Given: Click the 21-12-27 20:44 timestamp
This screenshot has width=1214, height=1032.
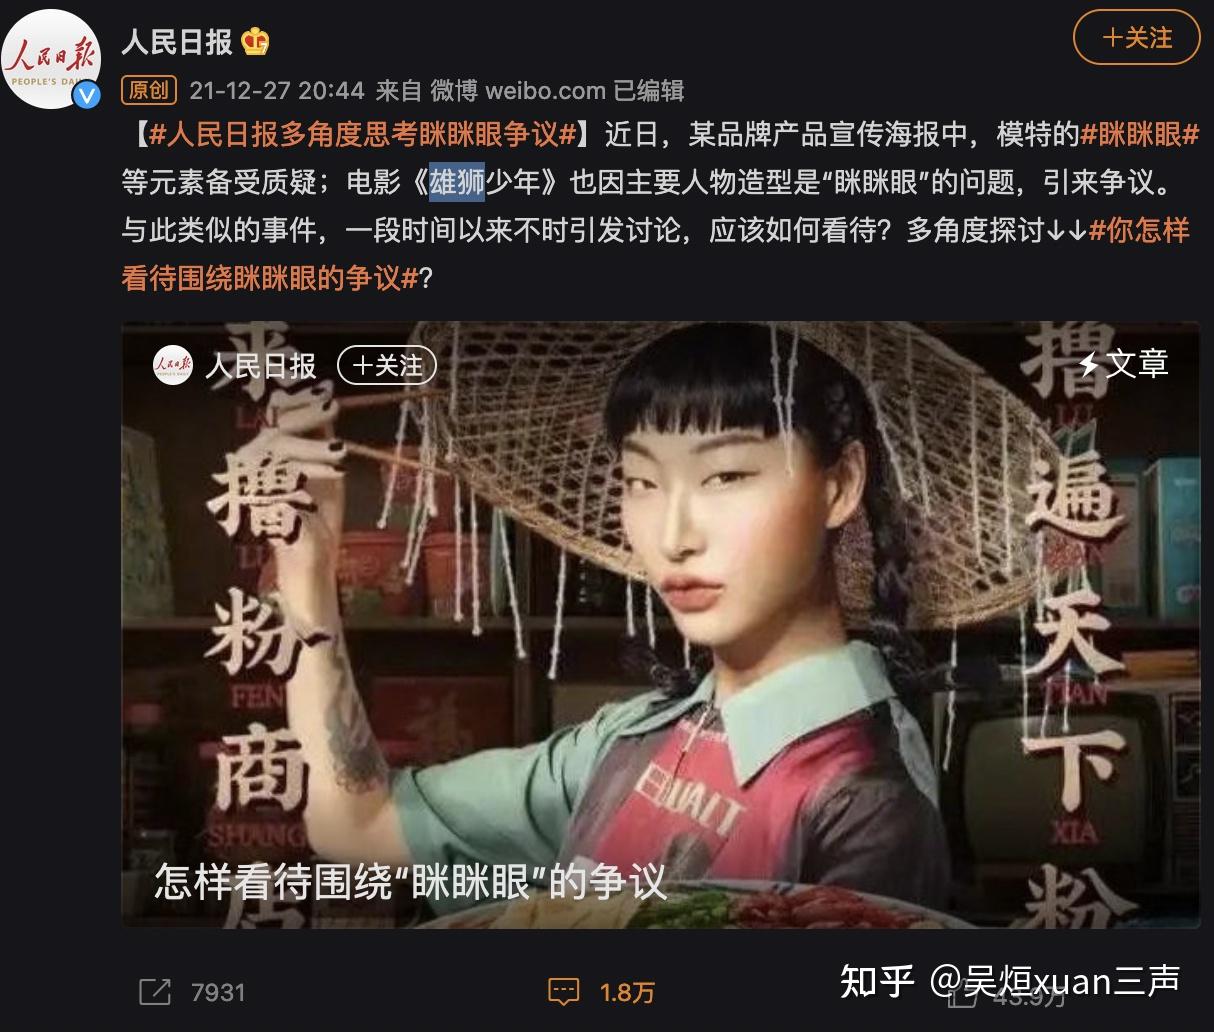Looking at the screenshot, I should point(277,91).
